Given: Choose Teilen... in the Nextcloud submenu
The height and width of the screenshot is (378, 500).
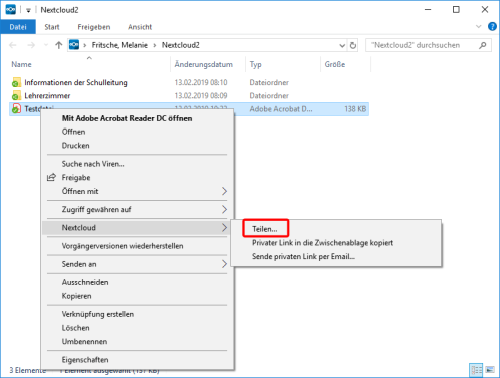Looking at the screenshot, I should 265,229.
